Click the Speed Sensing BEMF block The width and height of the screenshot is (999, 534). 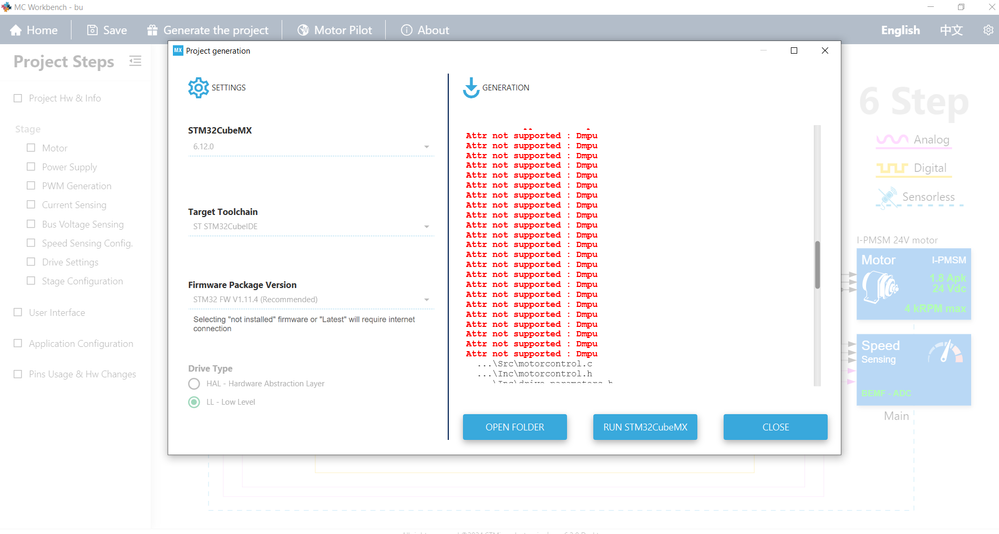click(x=914, y=370)
